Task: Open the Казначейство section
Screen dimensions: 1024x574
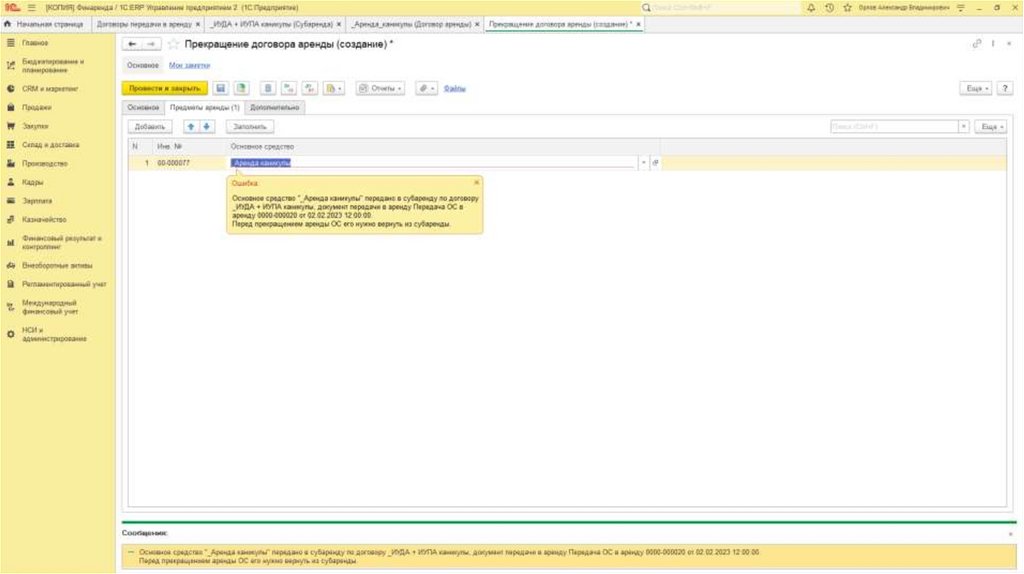Action: click(44, 219)
